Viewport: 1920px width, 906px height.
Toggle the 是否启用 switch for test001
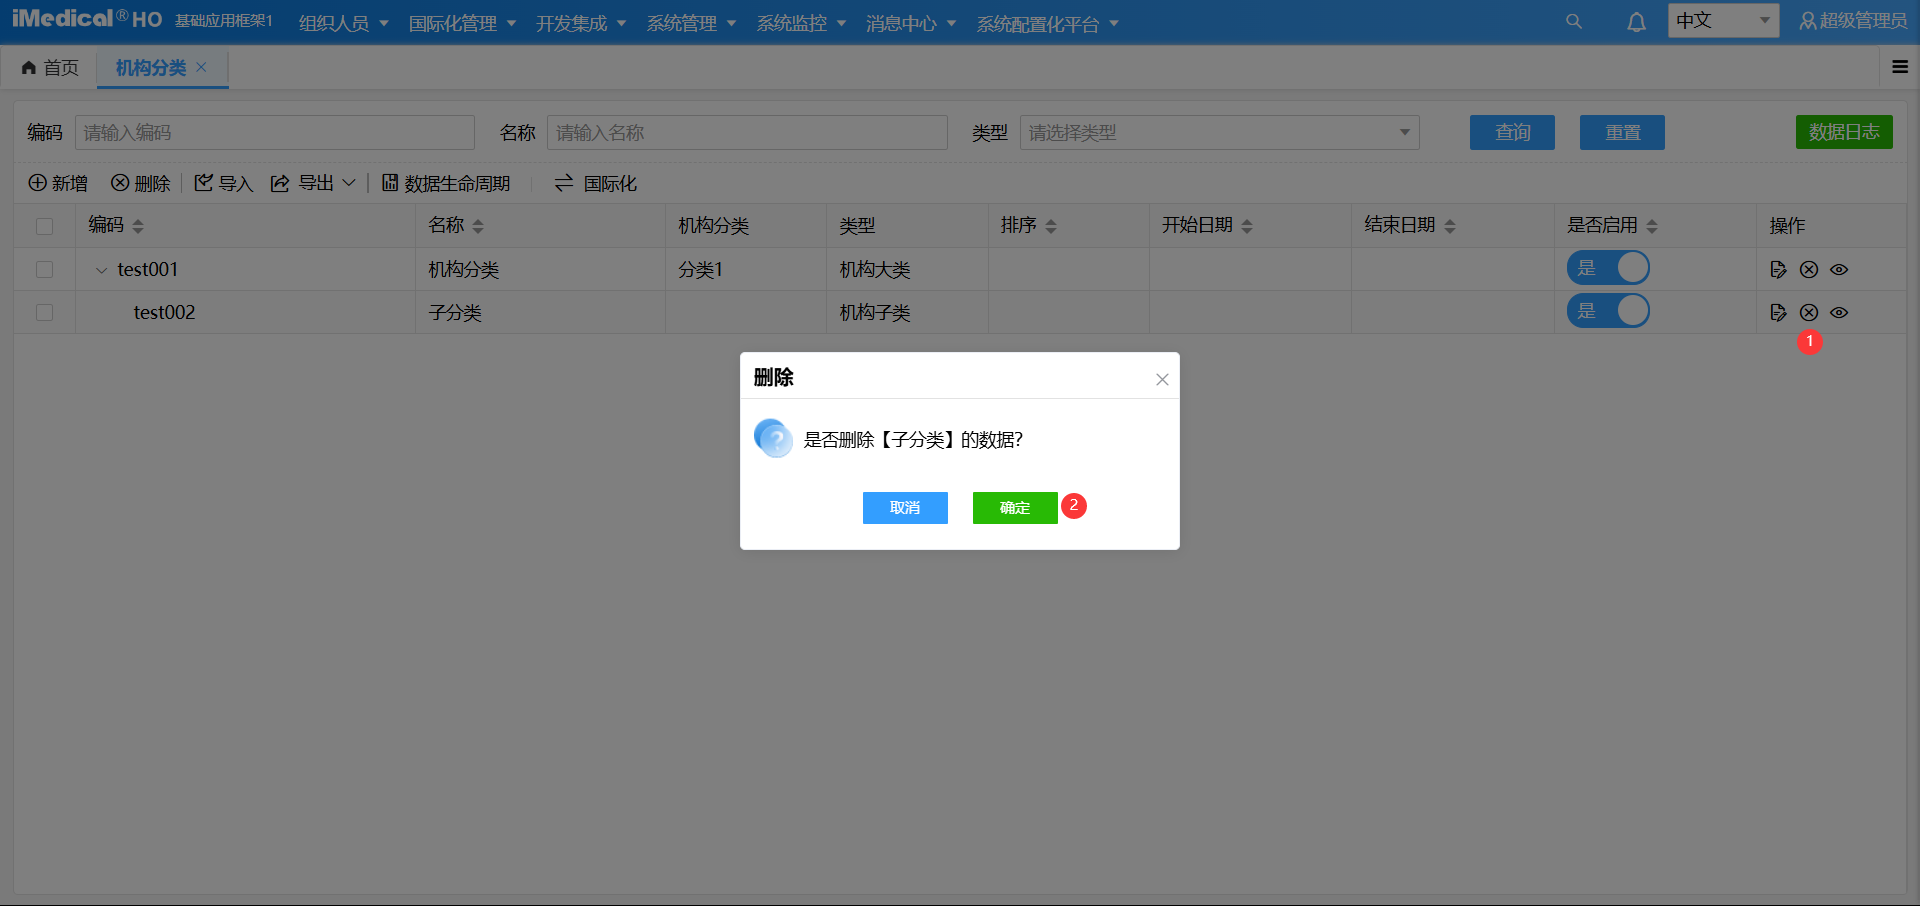point(1608,267)
